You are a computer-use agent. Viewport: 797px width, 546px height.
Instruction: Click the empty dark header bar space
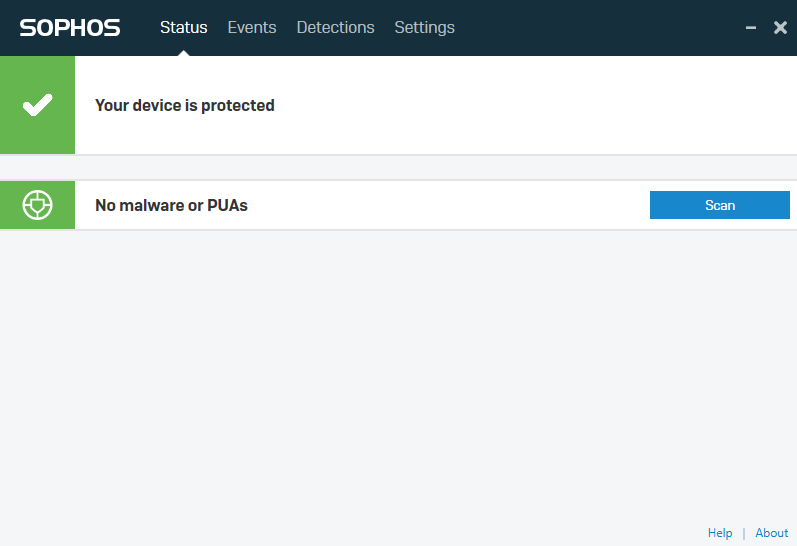[x=600, y=28]
